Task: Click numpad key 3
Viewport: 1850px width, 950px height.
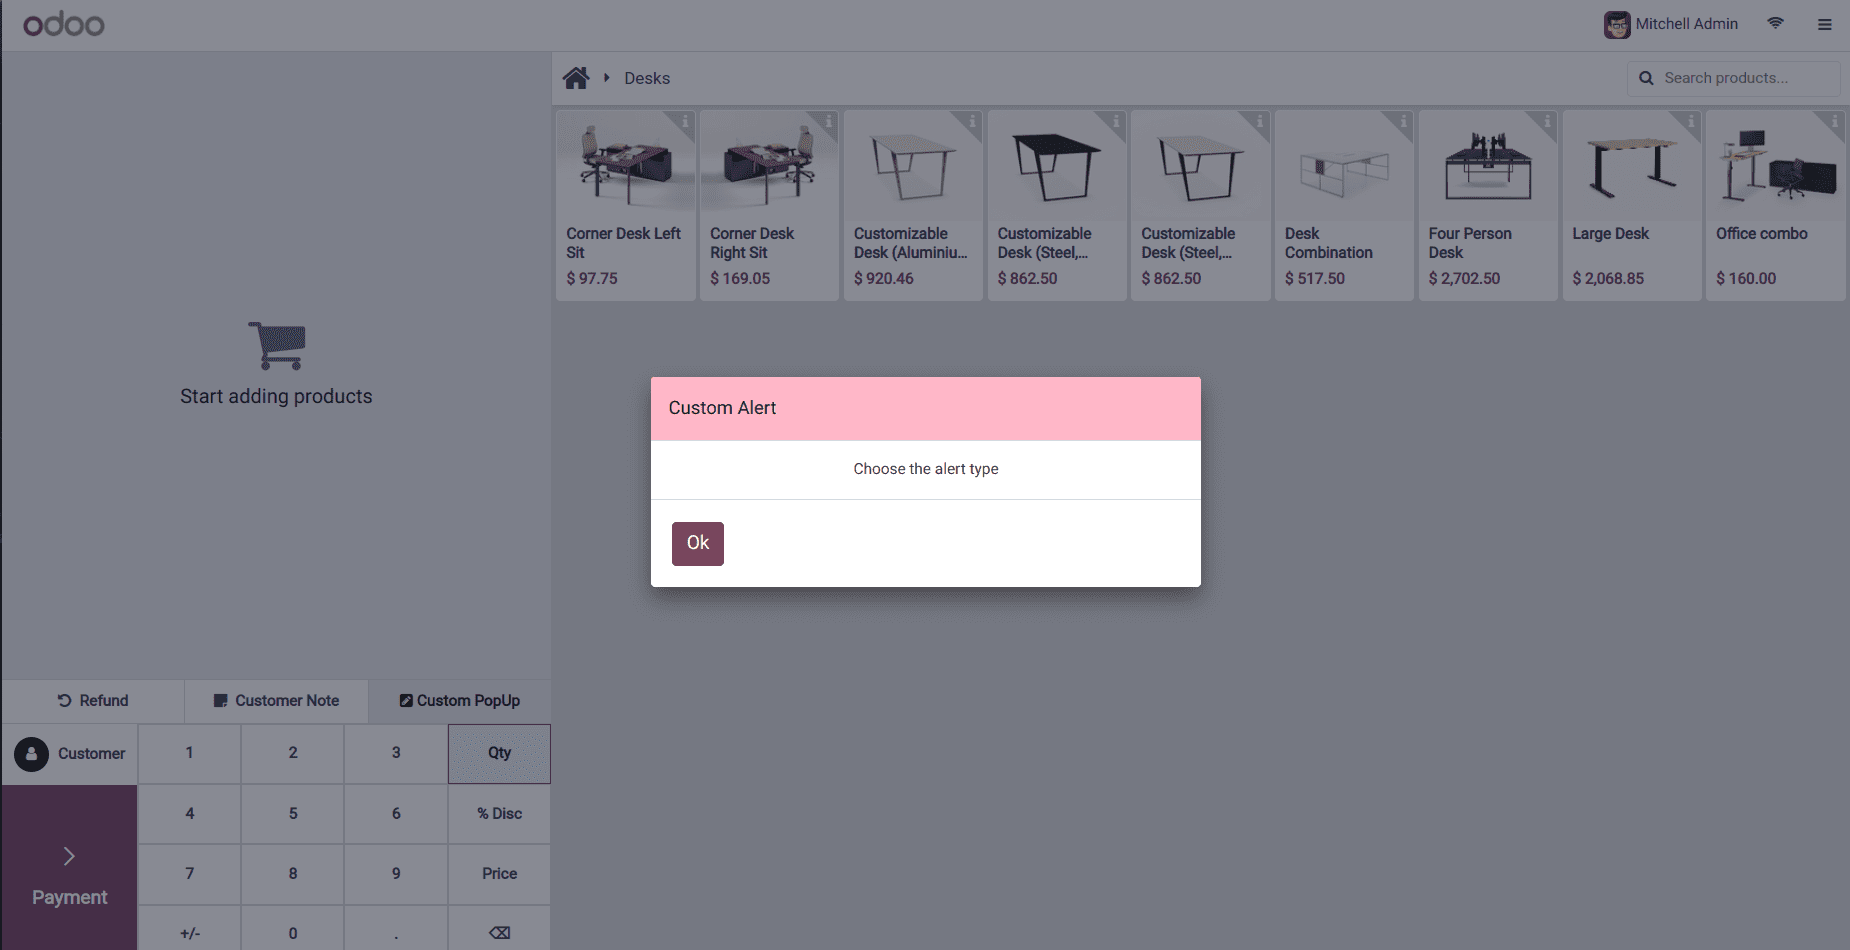Action: 396,753
